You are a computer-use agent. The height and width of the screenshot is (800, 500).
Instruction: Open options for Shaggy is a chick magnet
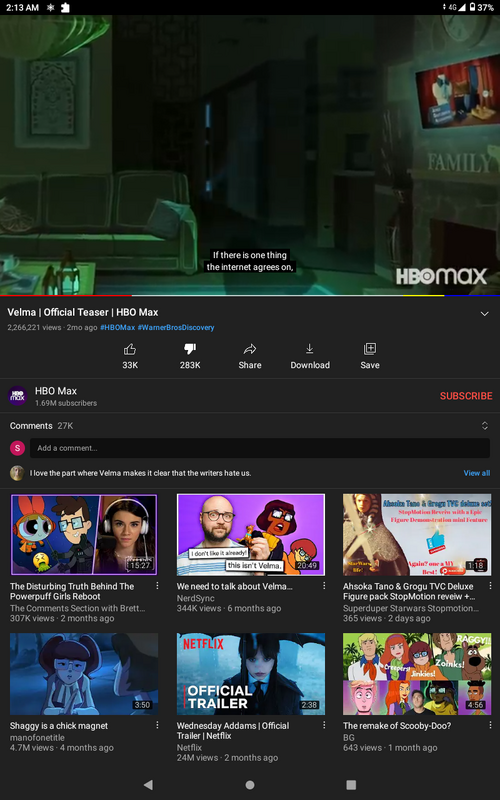[x=157, y=725]
